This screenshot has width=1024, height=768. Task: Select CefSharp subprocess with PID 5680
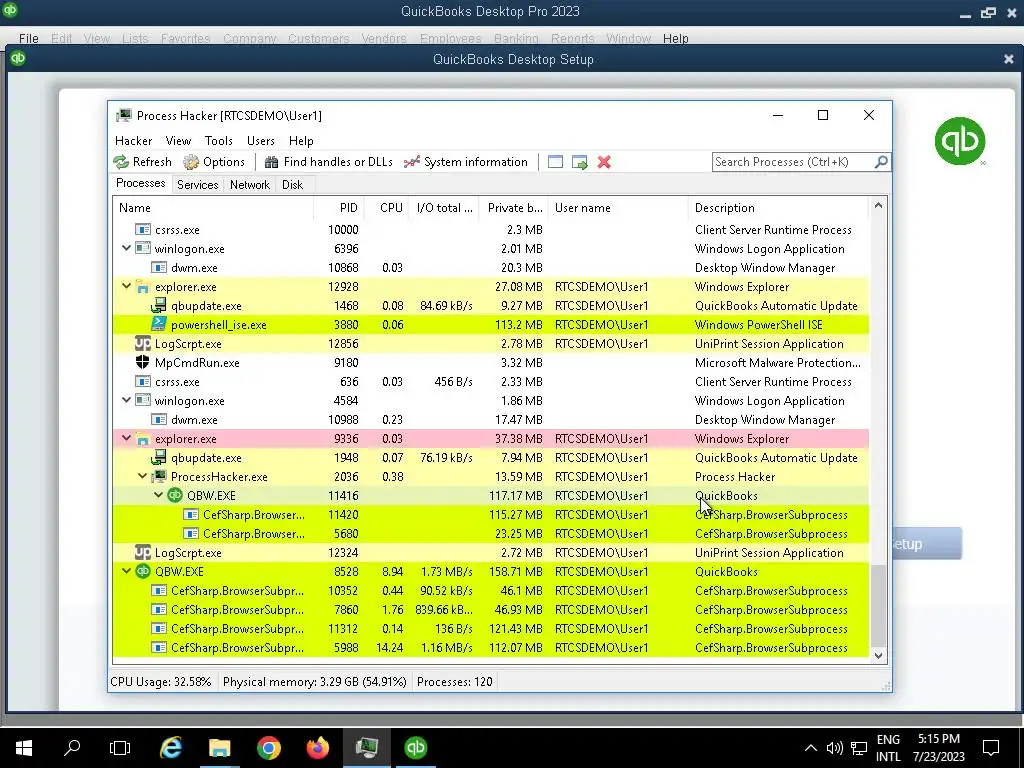pyautogui.click(x=490, y=534)
